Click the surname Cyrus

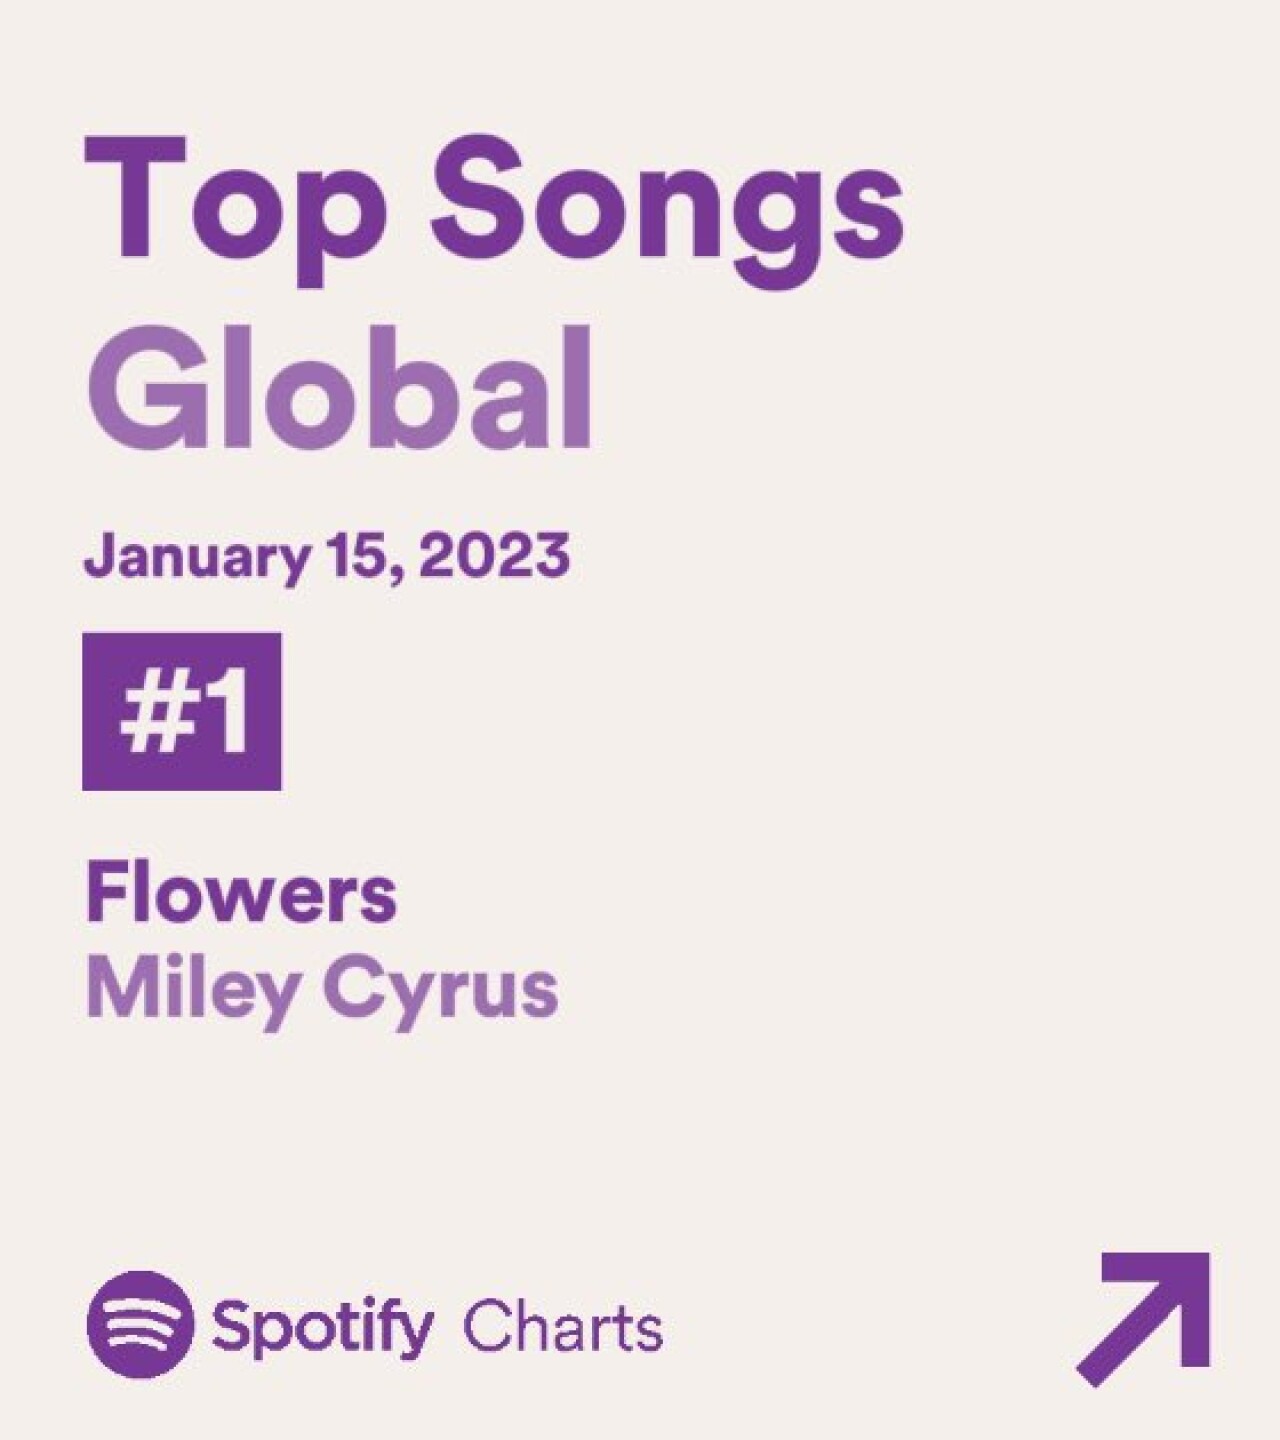point(441,988)
